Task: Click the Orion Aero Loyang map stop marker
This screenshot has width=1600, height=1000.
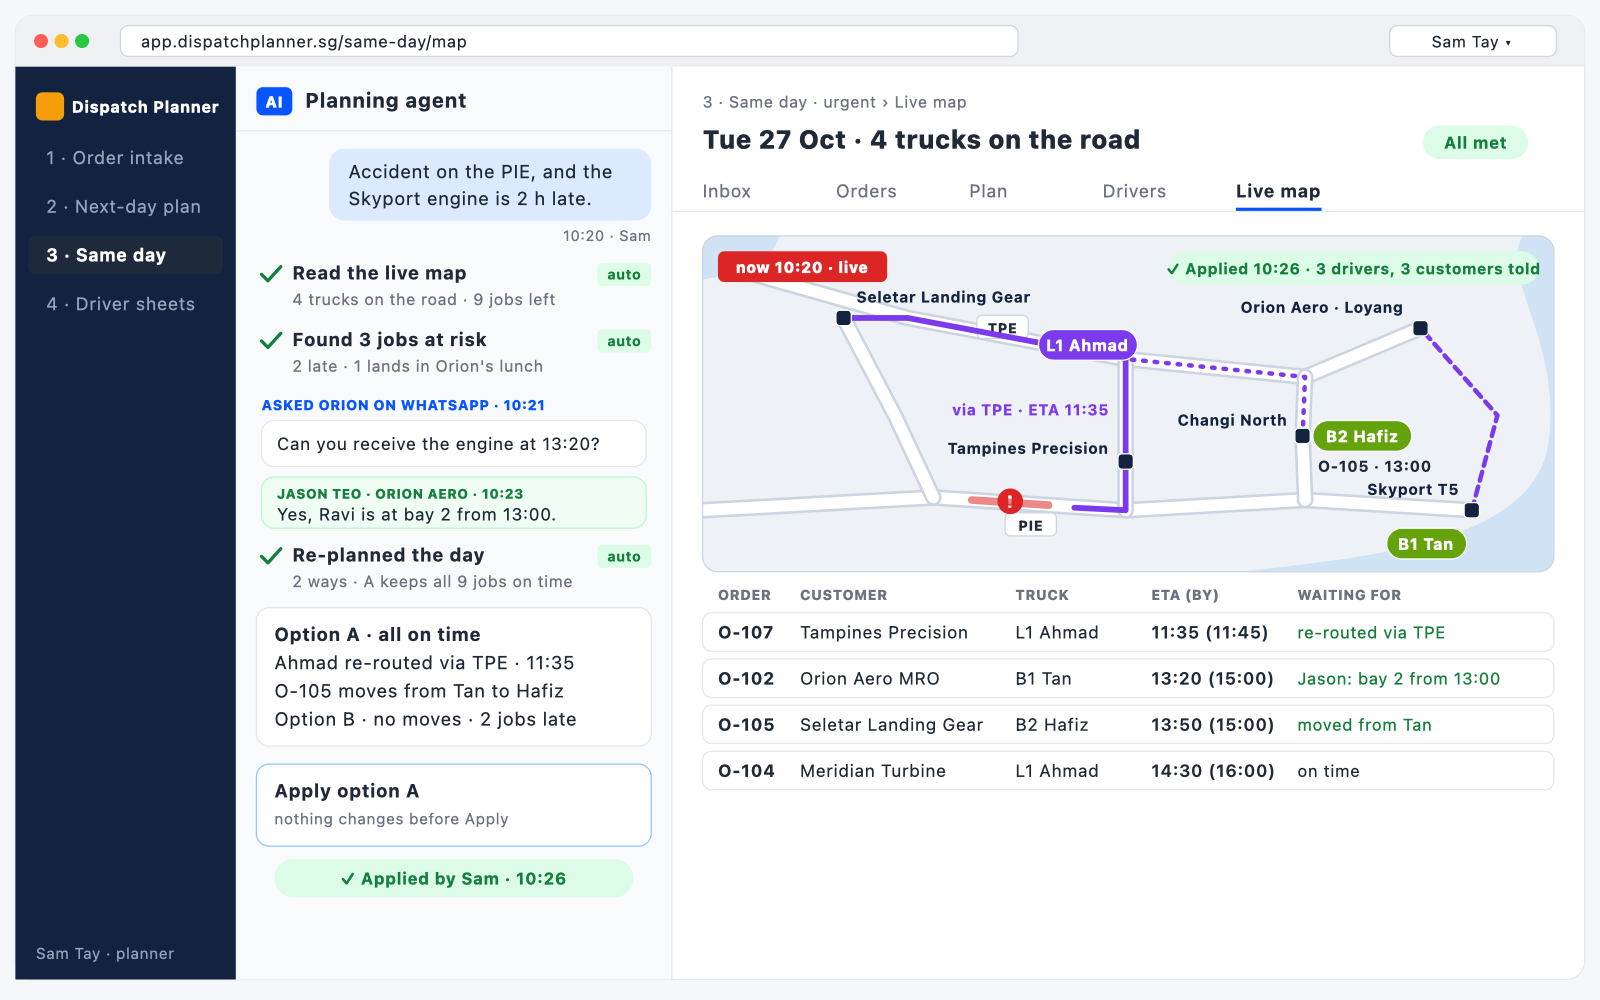Action: [1420, 328]
